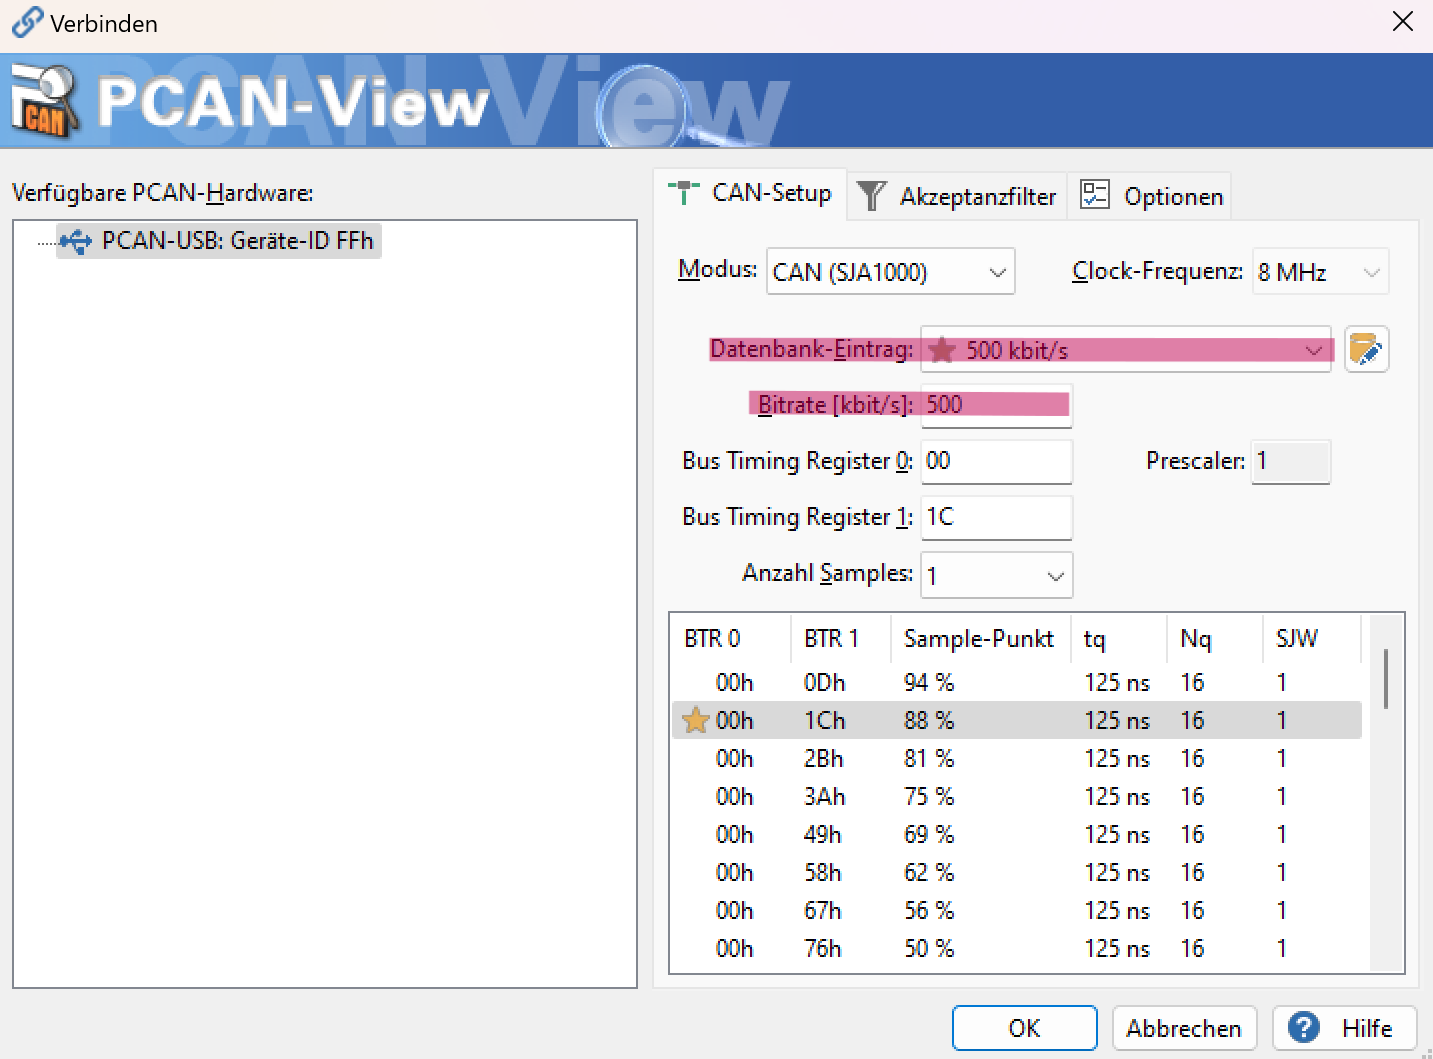Click the SJW column header

coord(1311,638)
